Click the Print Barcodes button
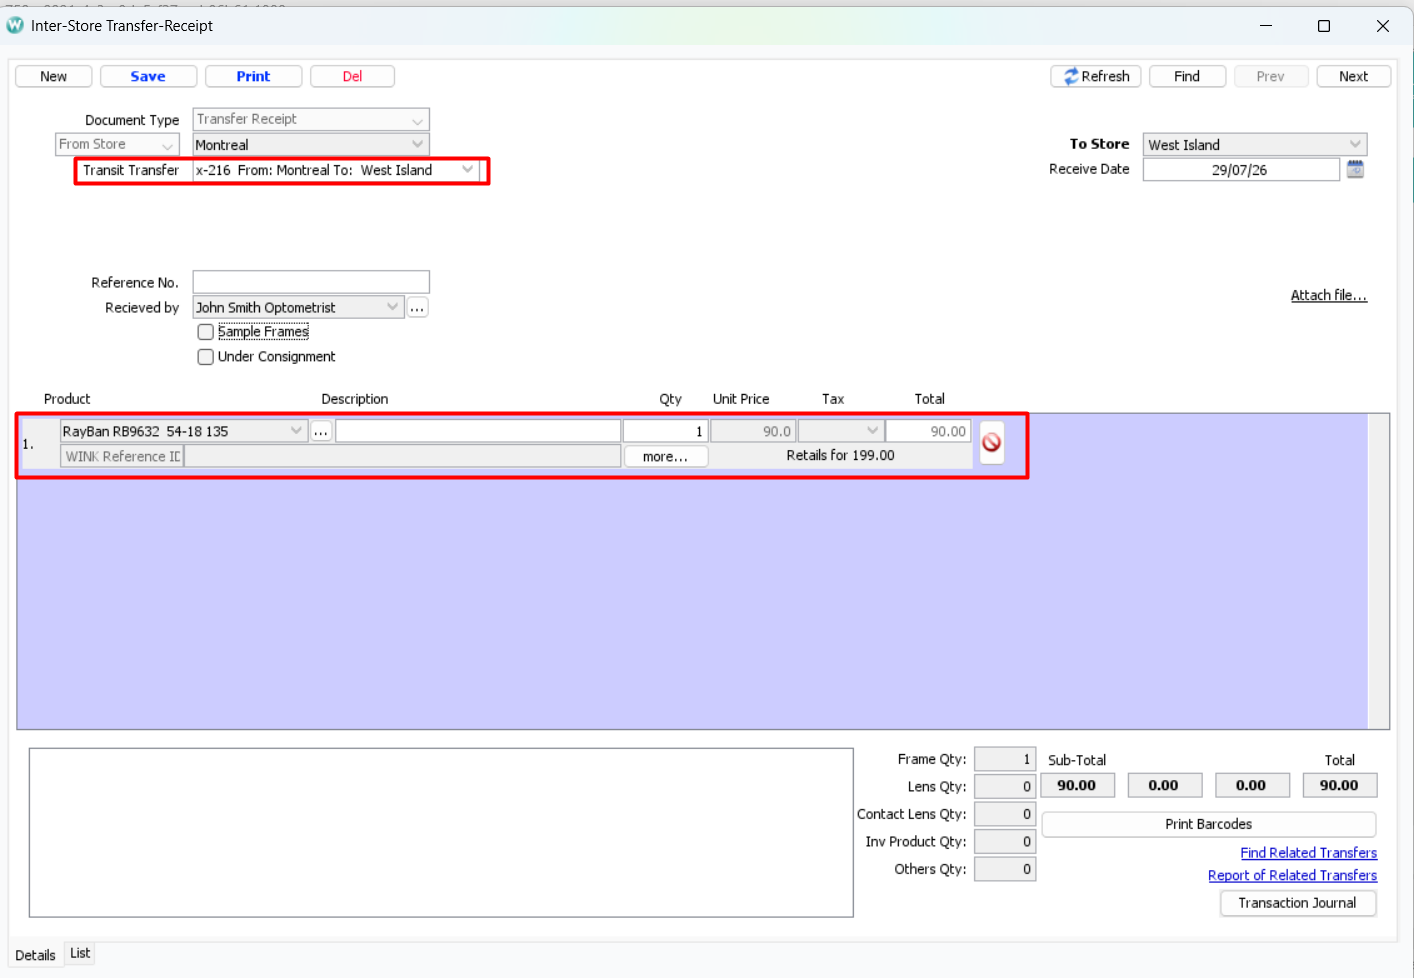1414x978 pixels. pyautogui.click(x=1209, y=824)
